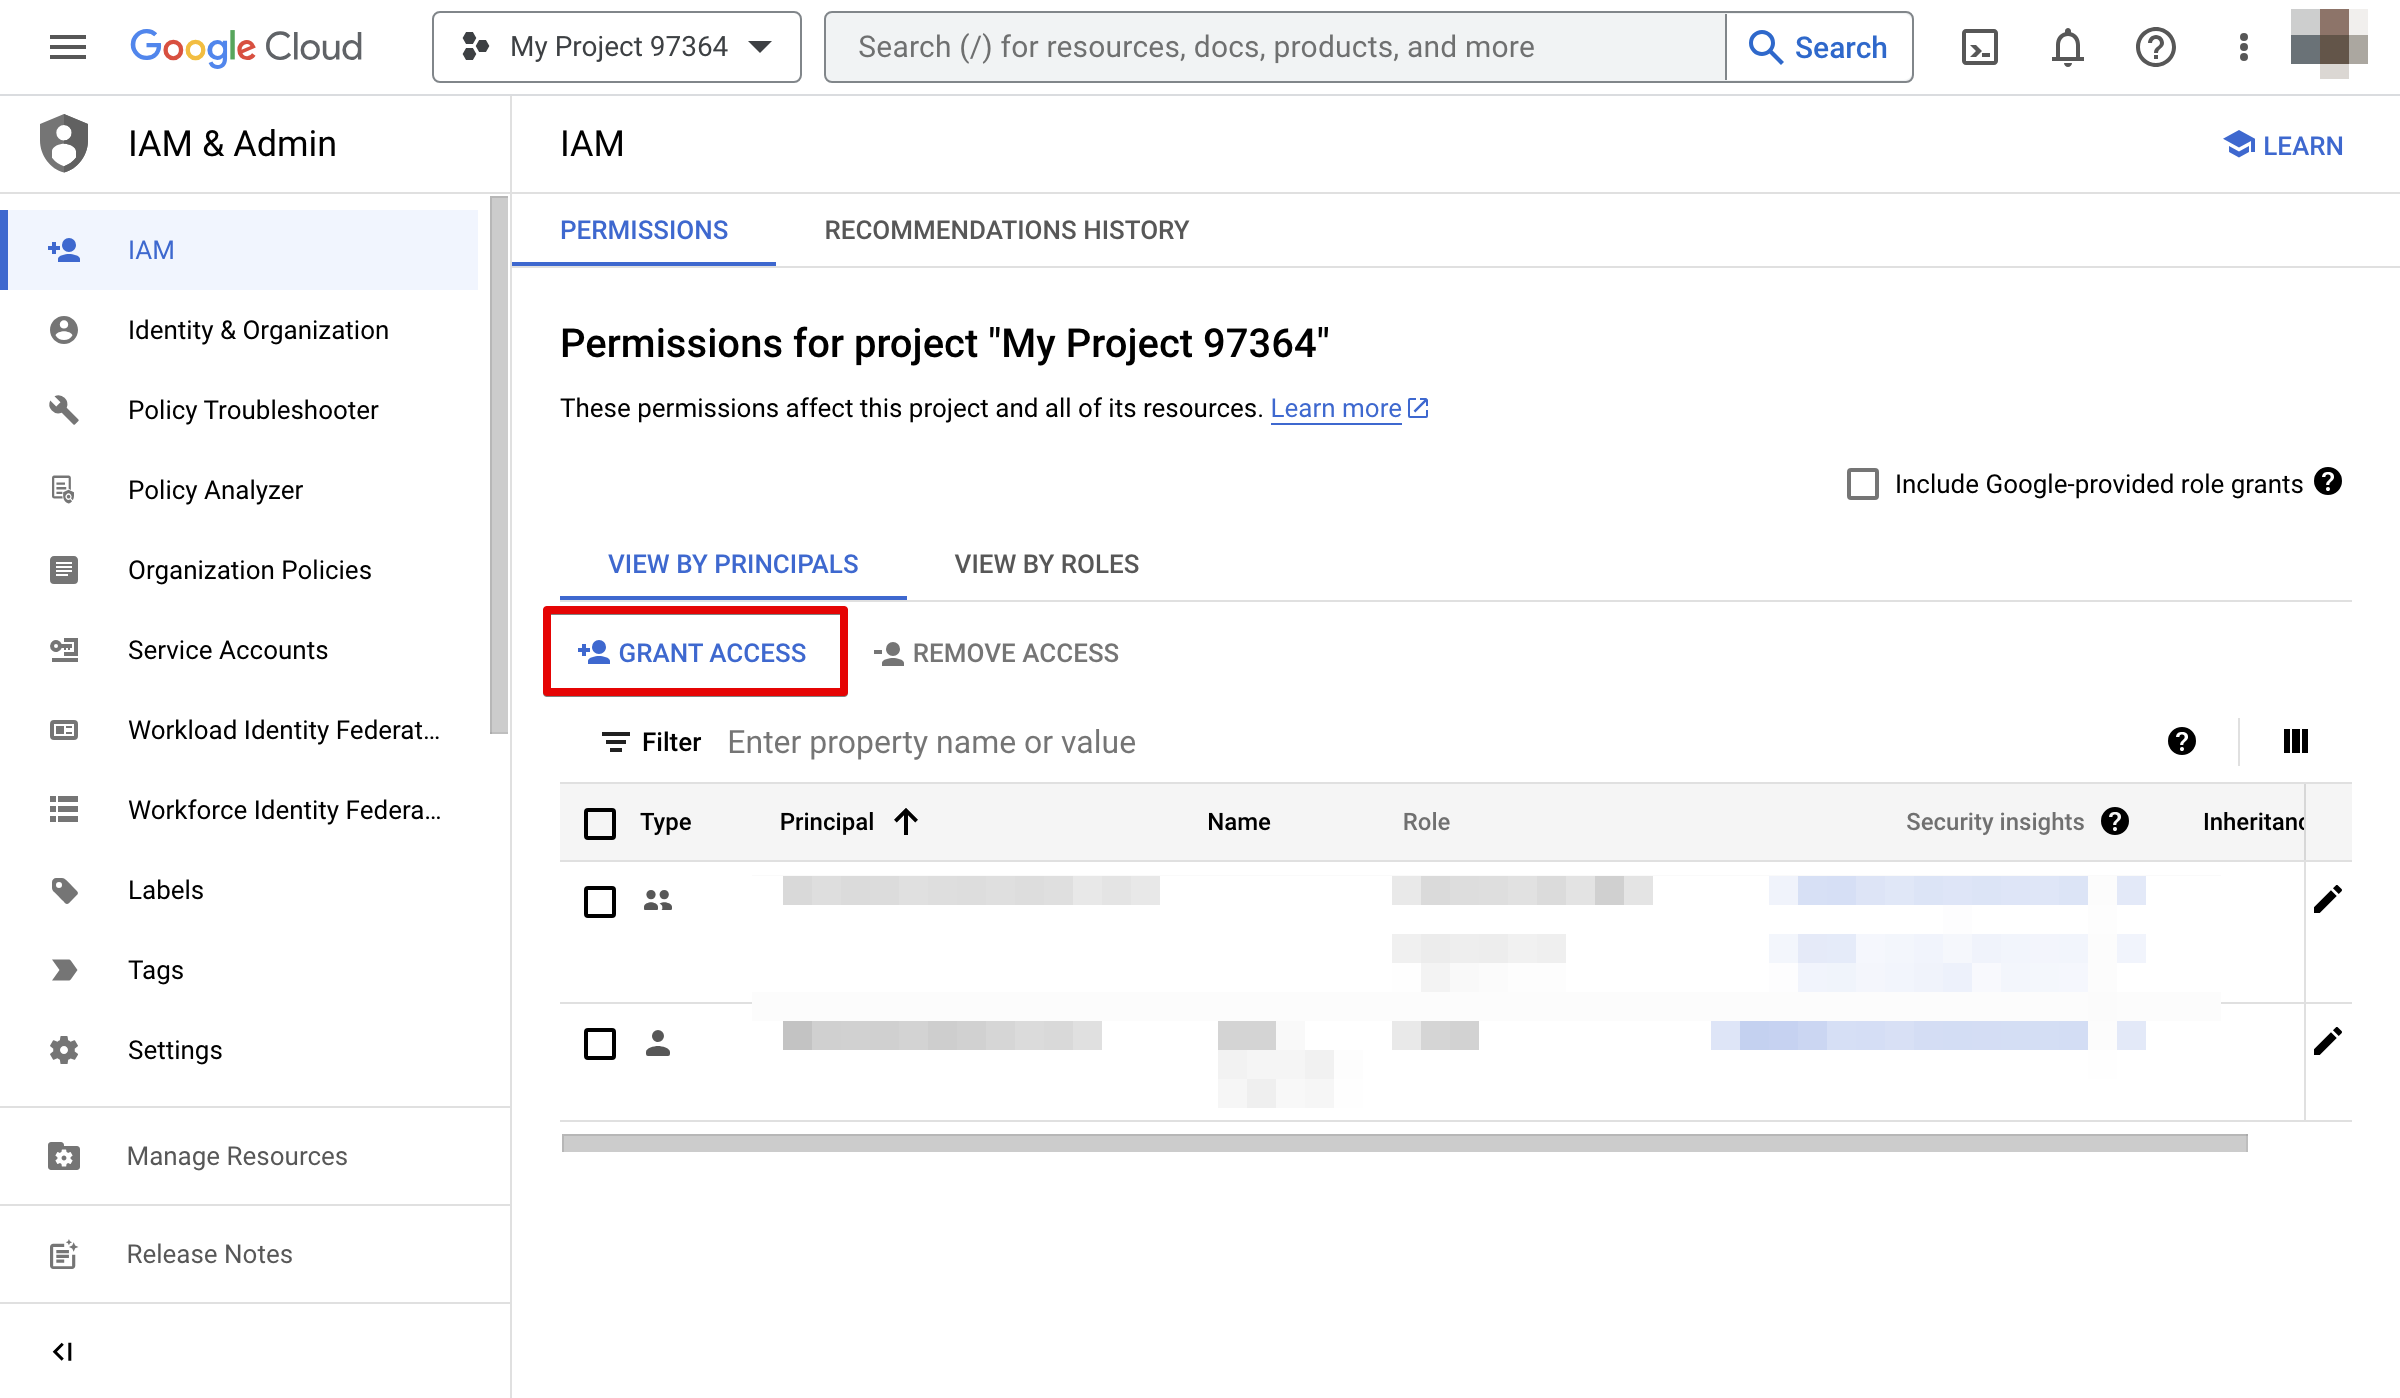Click the column display options icon
The height and width of the screenshot is (1398, 2400).
(2295, 741)
